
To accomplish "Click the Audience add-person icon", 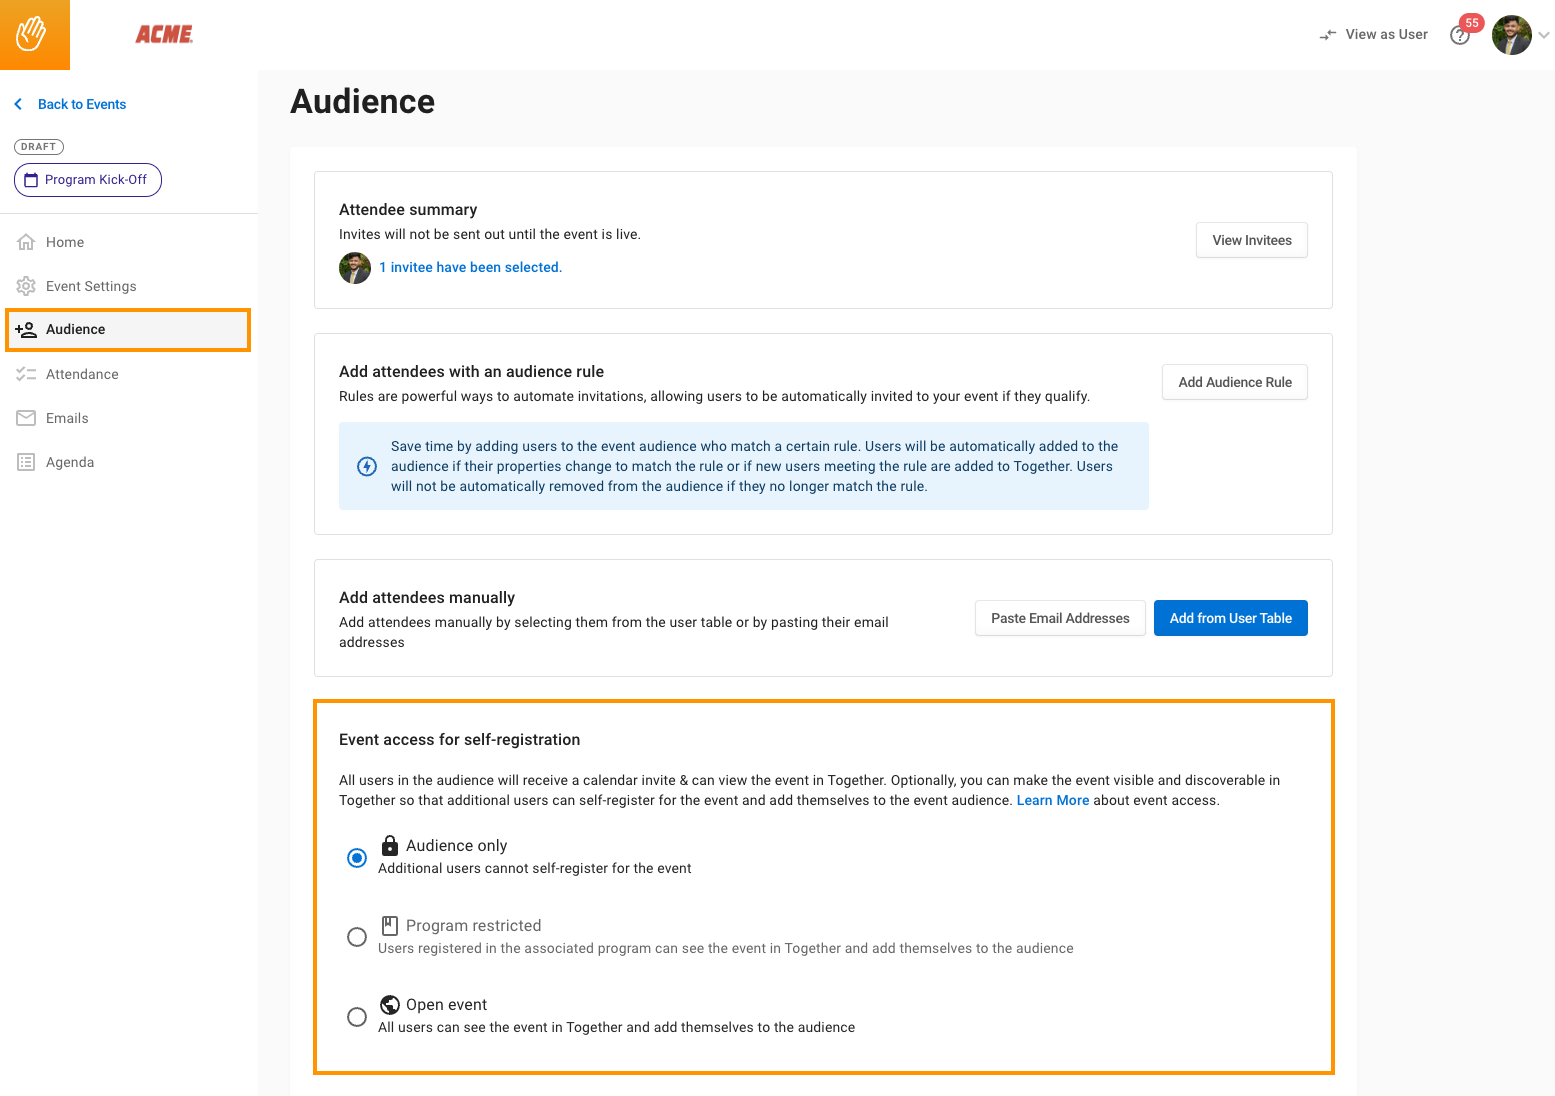I will coord(26,329).
